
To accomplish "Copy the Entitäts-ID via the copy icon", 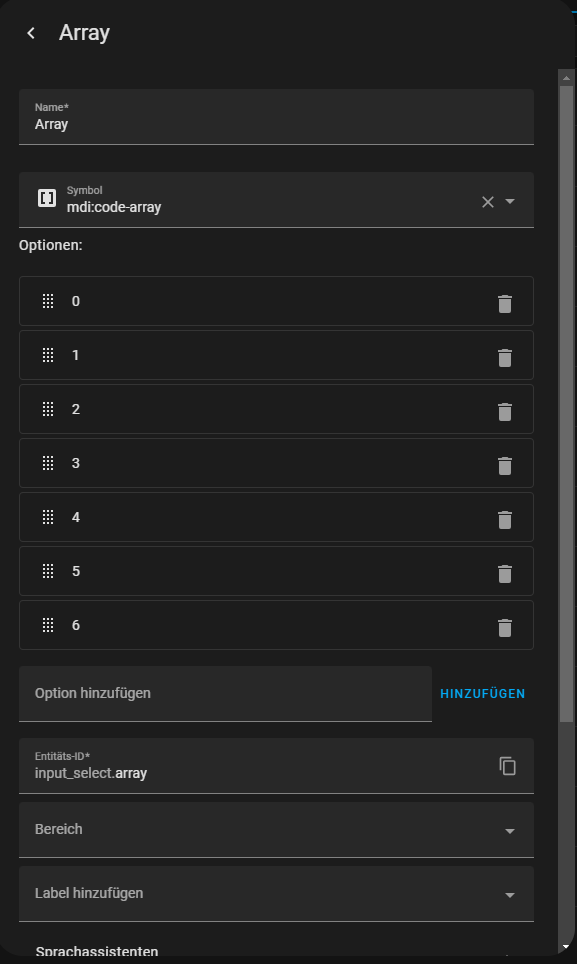I will tap(508, 765).
